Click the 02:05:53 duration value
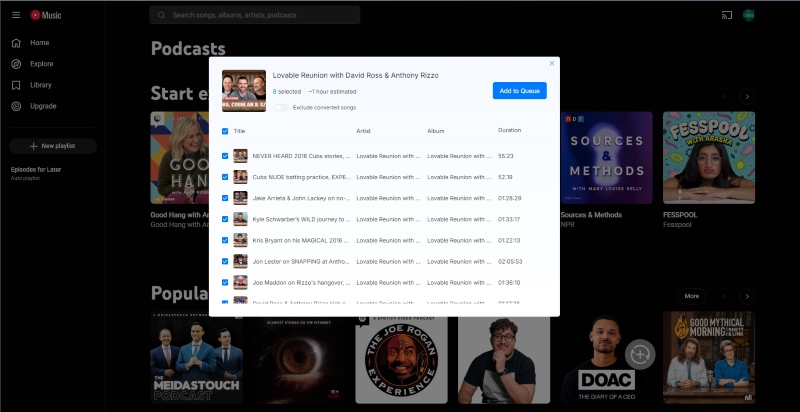Image resolution: width=800 pixels, height=412 pixels. click(x=510, y=262)
